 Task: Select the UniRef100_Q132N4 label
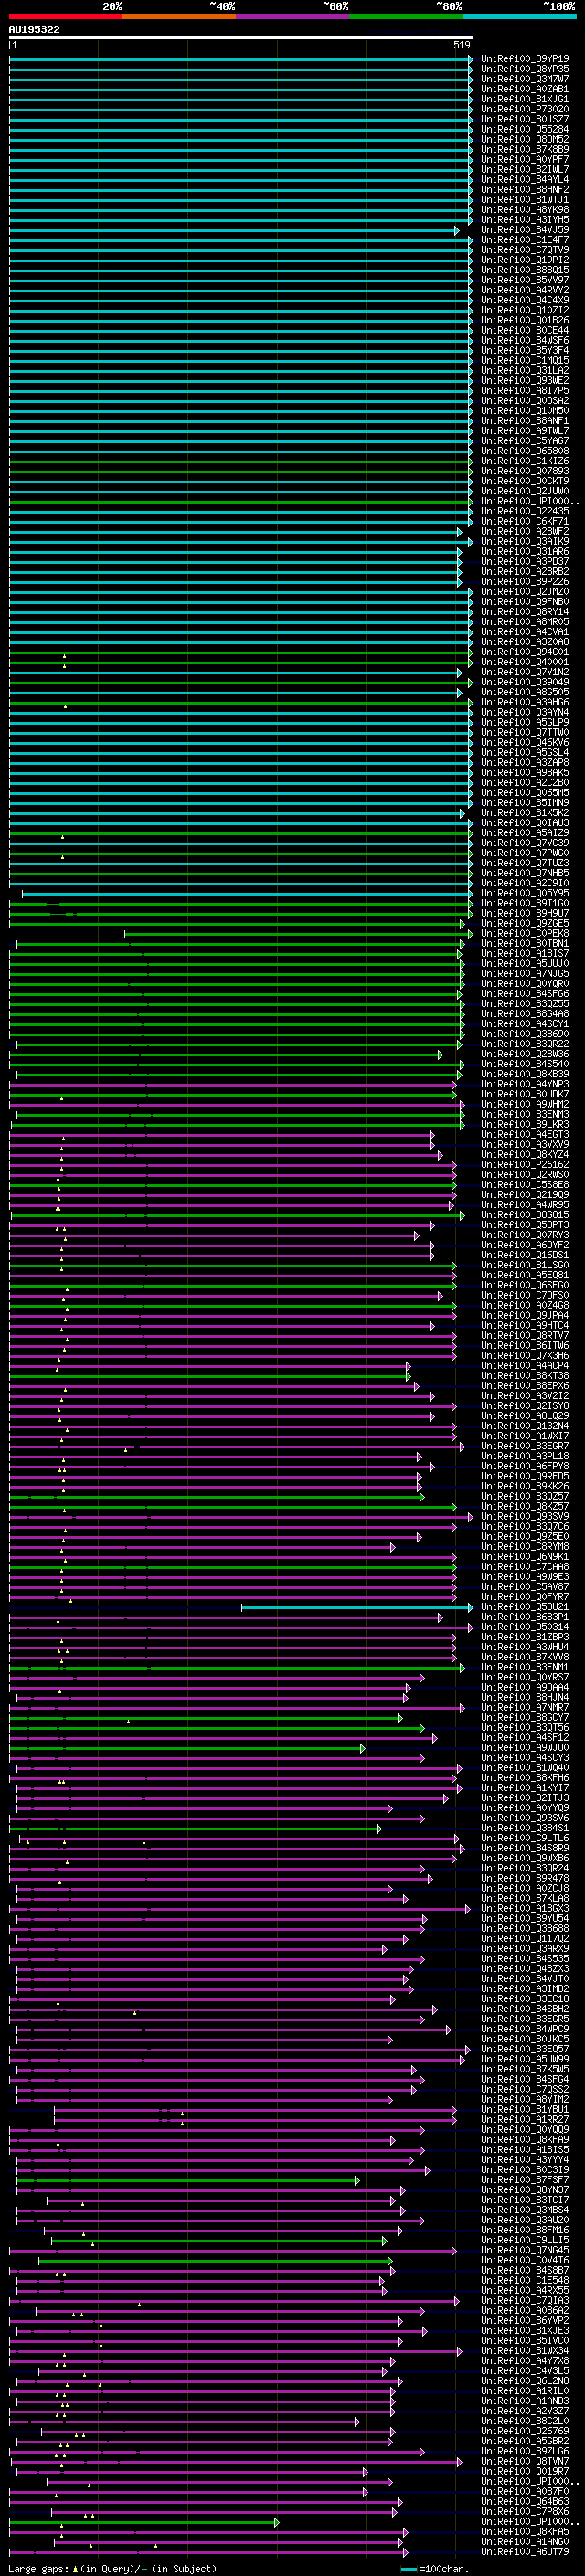(525, 1426)
